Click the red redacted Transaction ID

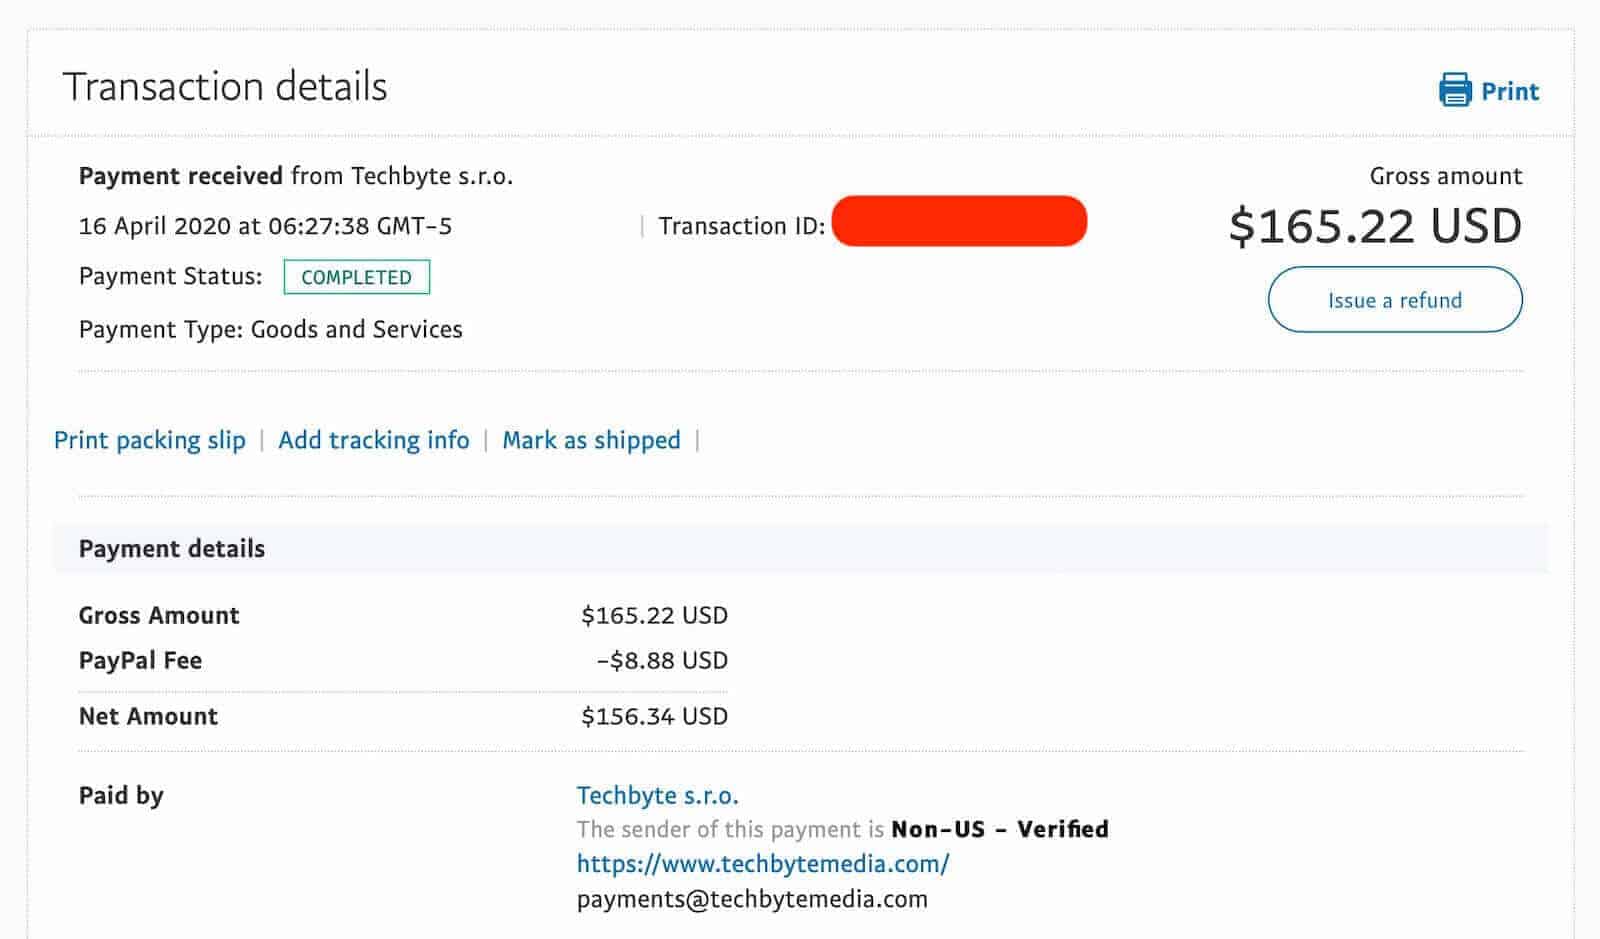tap(959, 221)
